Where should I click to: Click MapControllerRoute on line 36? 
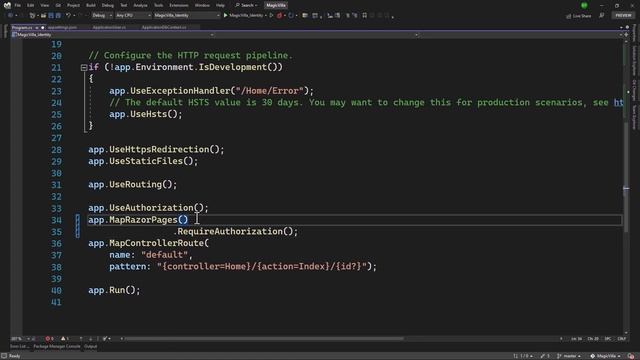click(156, 243)
